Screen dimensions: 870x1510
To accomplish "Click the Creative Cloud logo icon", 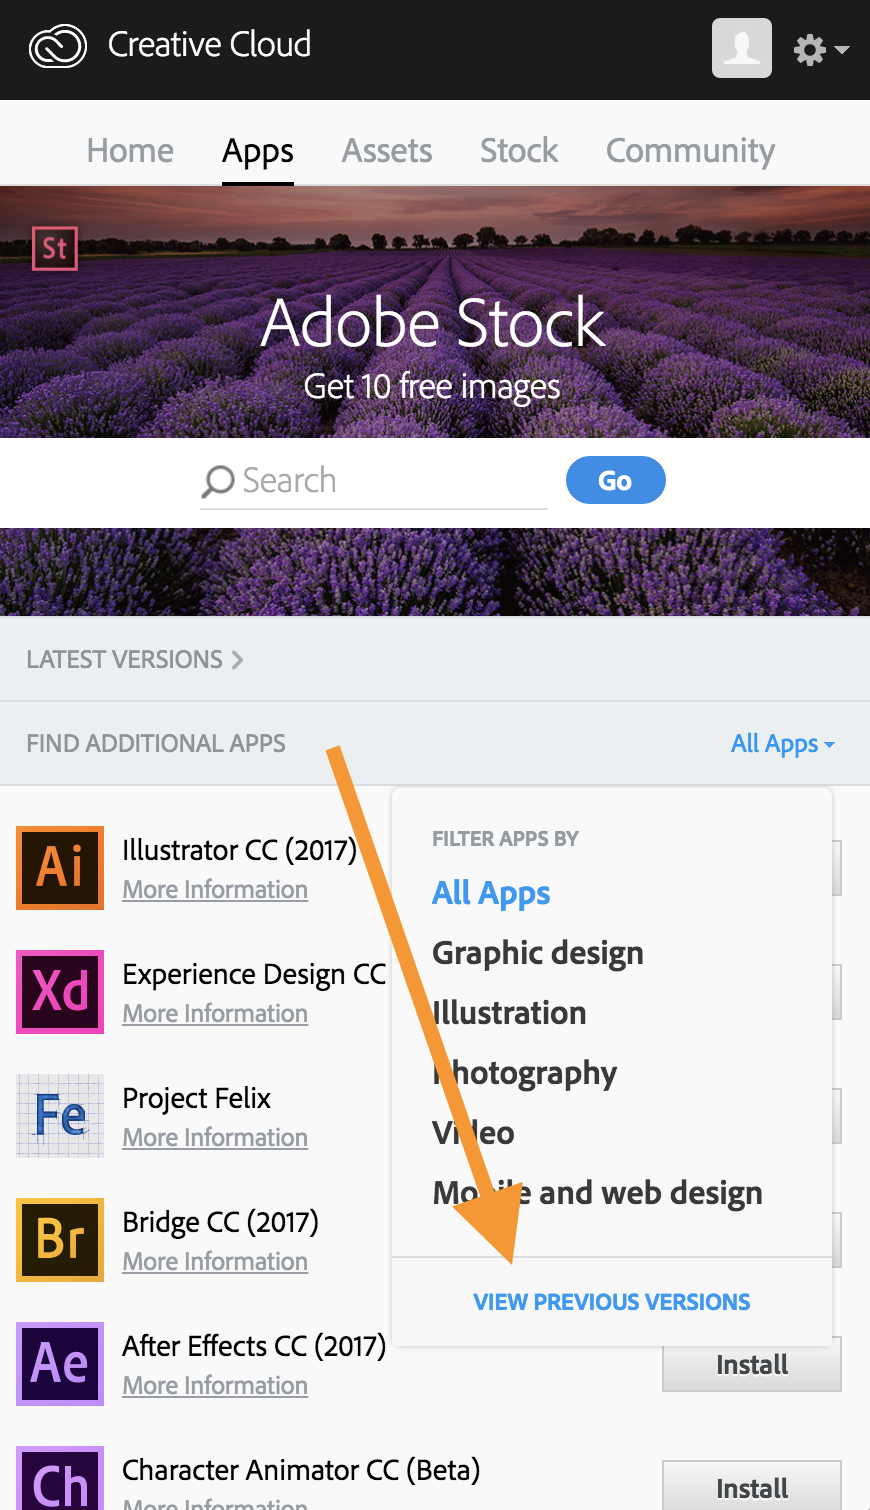I will coord(58,47).
